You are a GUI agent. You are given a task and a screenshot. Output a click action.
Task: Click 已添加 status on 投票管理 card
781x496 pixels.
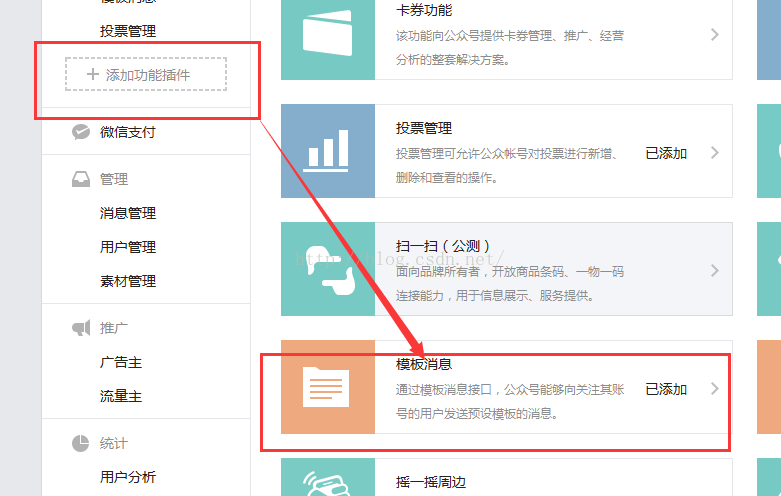point(666,153)
